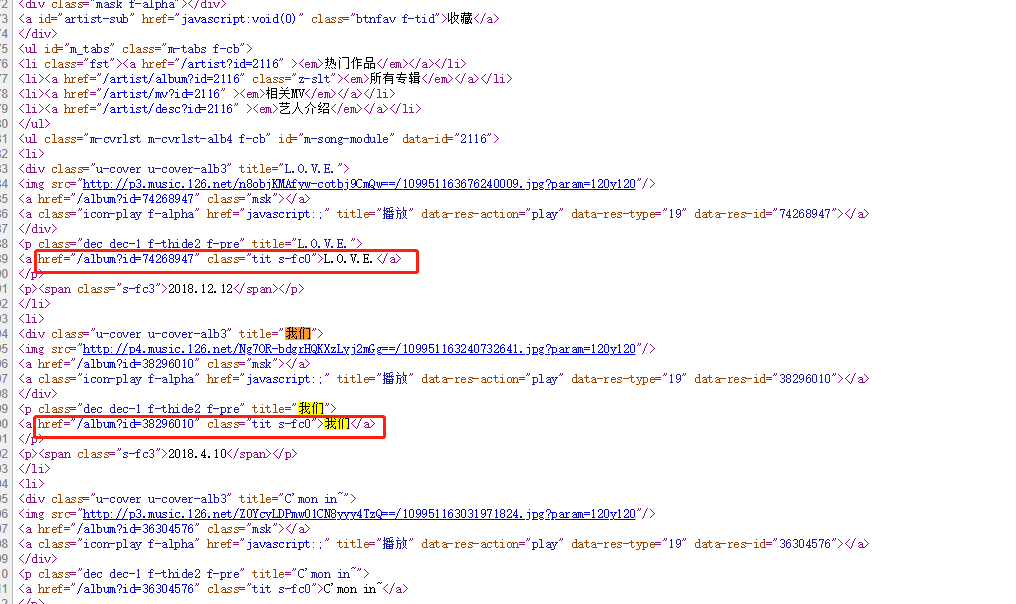This screenshot has height=604, width=1016.
Task: Click the date 2018.12.12
Action: (x=200, y=289)
